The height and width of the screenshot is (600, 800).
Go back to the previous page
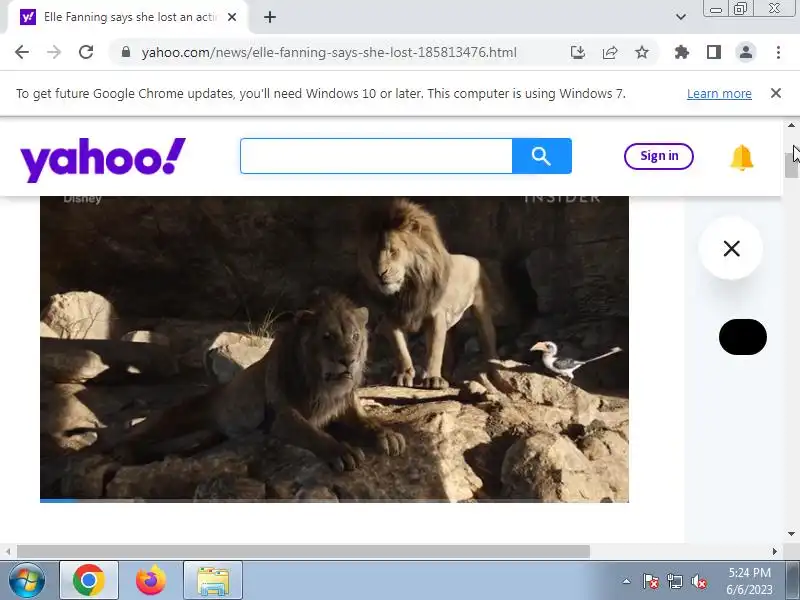[22, 52]
